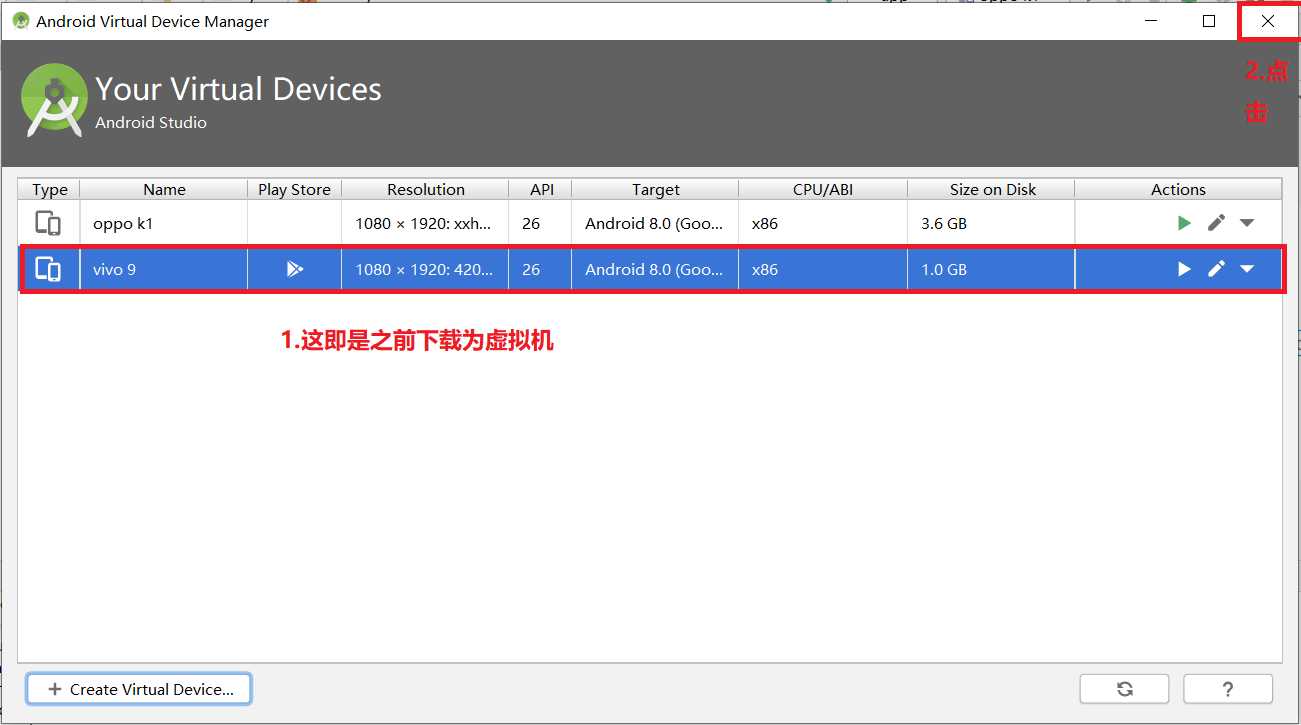Image resolution: width=1301 pixels, height=725 pixels.
Task: Maximize the Android Virtual Device Manager window
Action: [1209, 21]
